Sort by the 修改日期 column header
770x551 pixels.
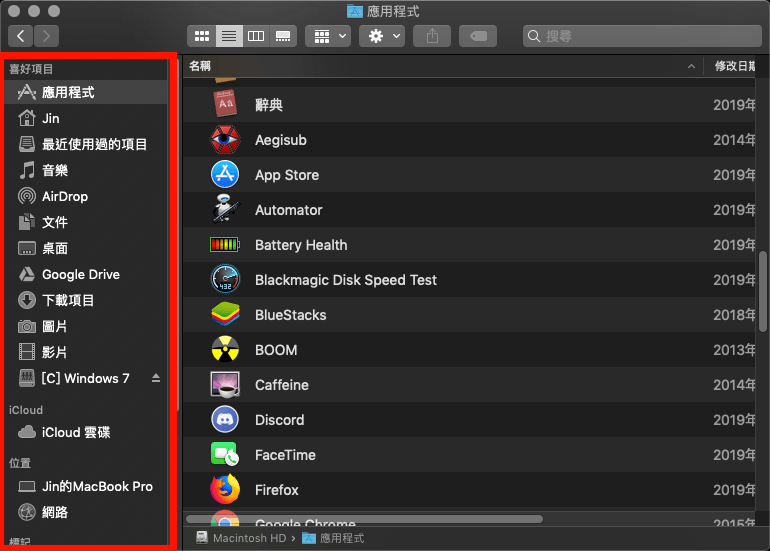[735, 66]
